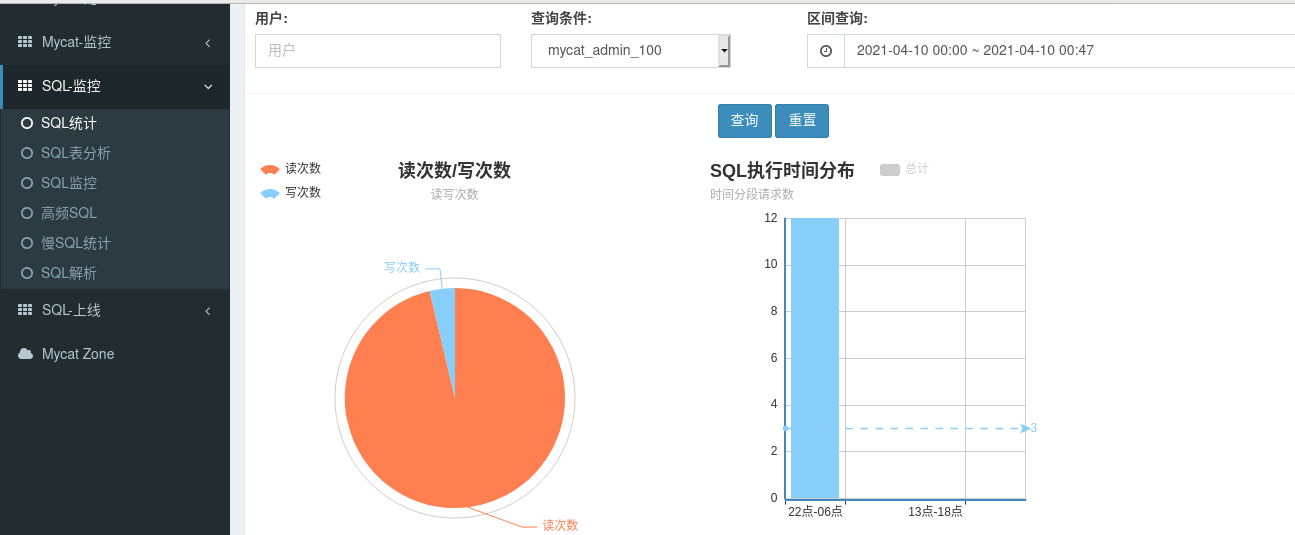Click the 22点-06点 axis label
Image resolution: width=1295 pixels, height=535 pixels.
(815, 512)
